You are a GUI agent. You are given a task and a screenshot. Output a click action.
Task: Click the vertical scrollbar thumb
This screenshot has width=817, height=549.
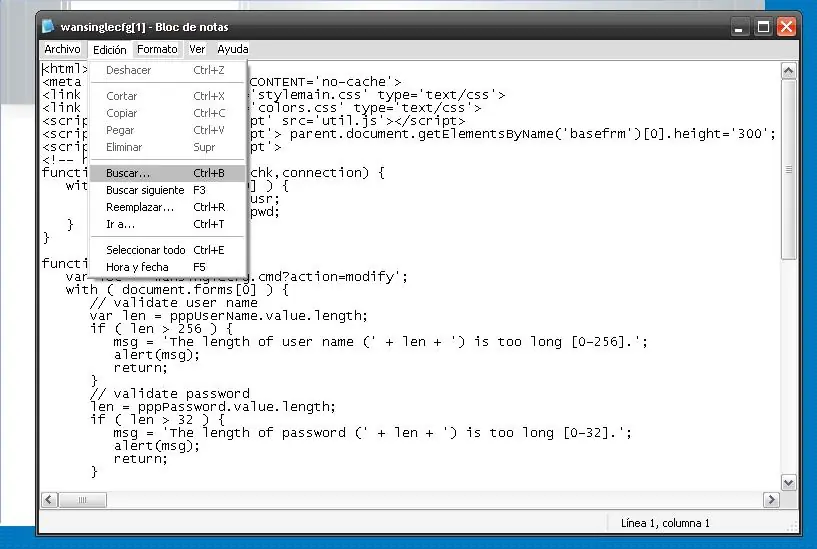[789, 169]
